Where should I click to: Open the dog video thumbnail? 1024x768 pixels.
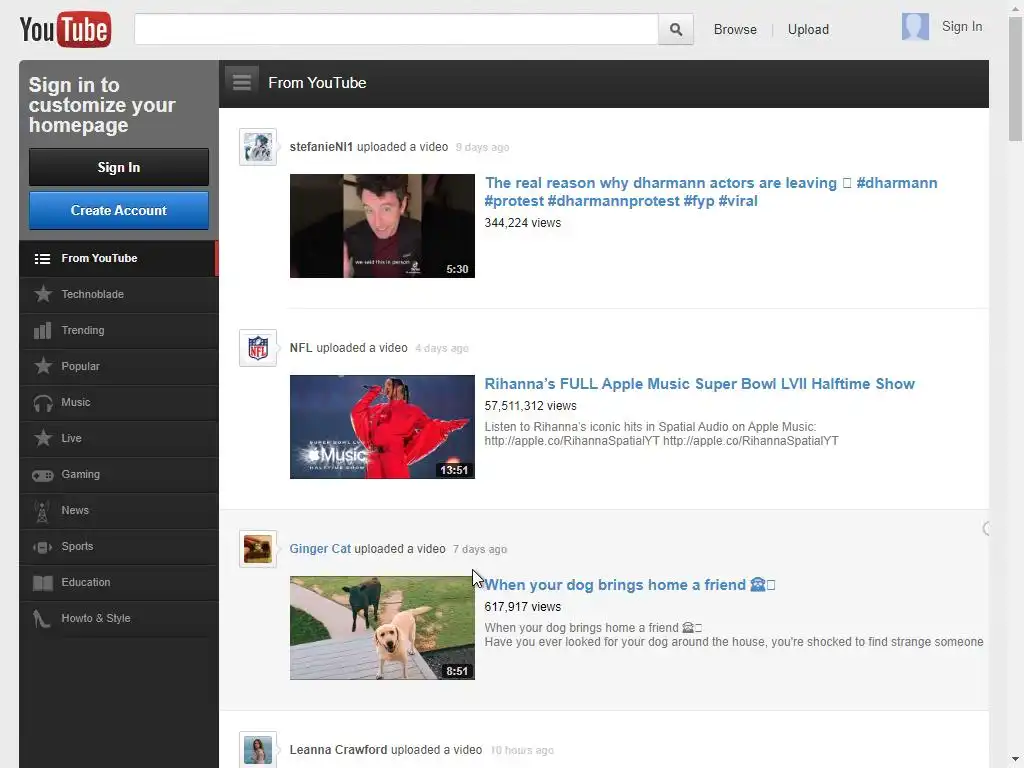click(382, 628)
